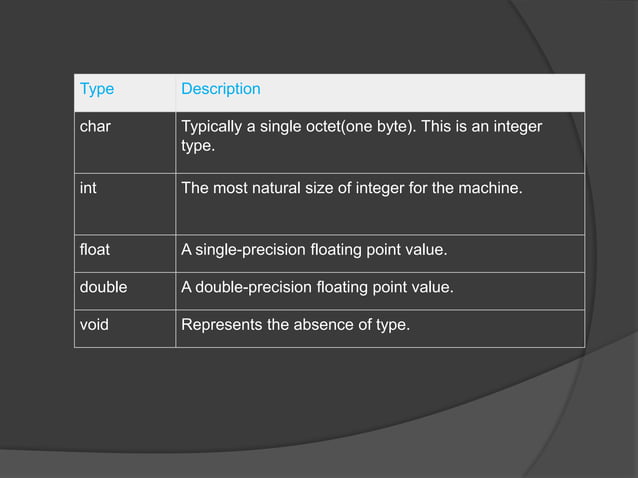Click the double-precision floating point description
Viewport: 638px width, 478px height.
(x=317, y=287)
